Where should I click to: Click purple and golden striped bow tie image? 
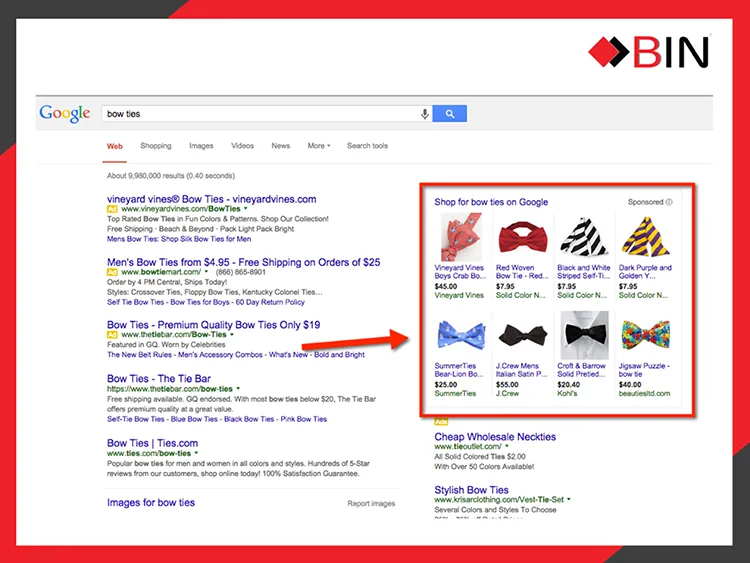645,237
